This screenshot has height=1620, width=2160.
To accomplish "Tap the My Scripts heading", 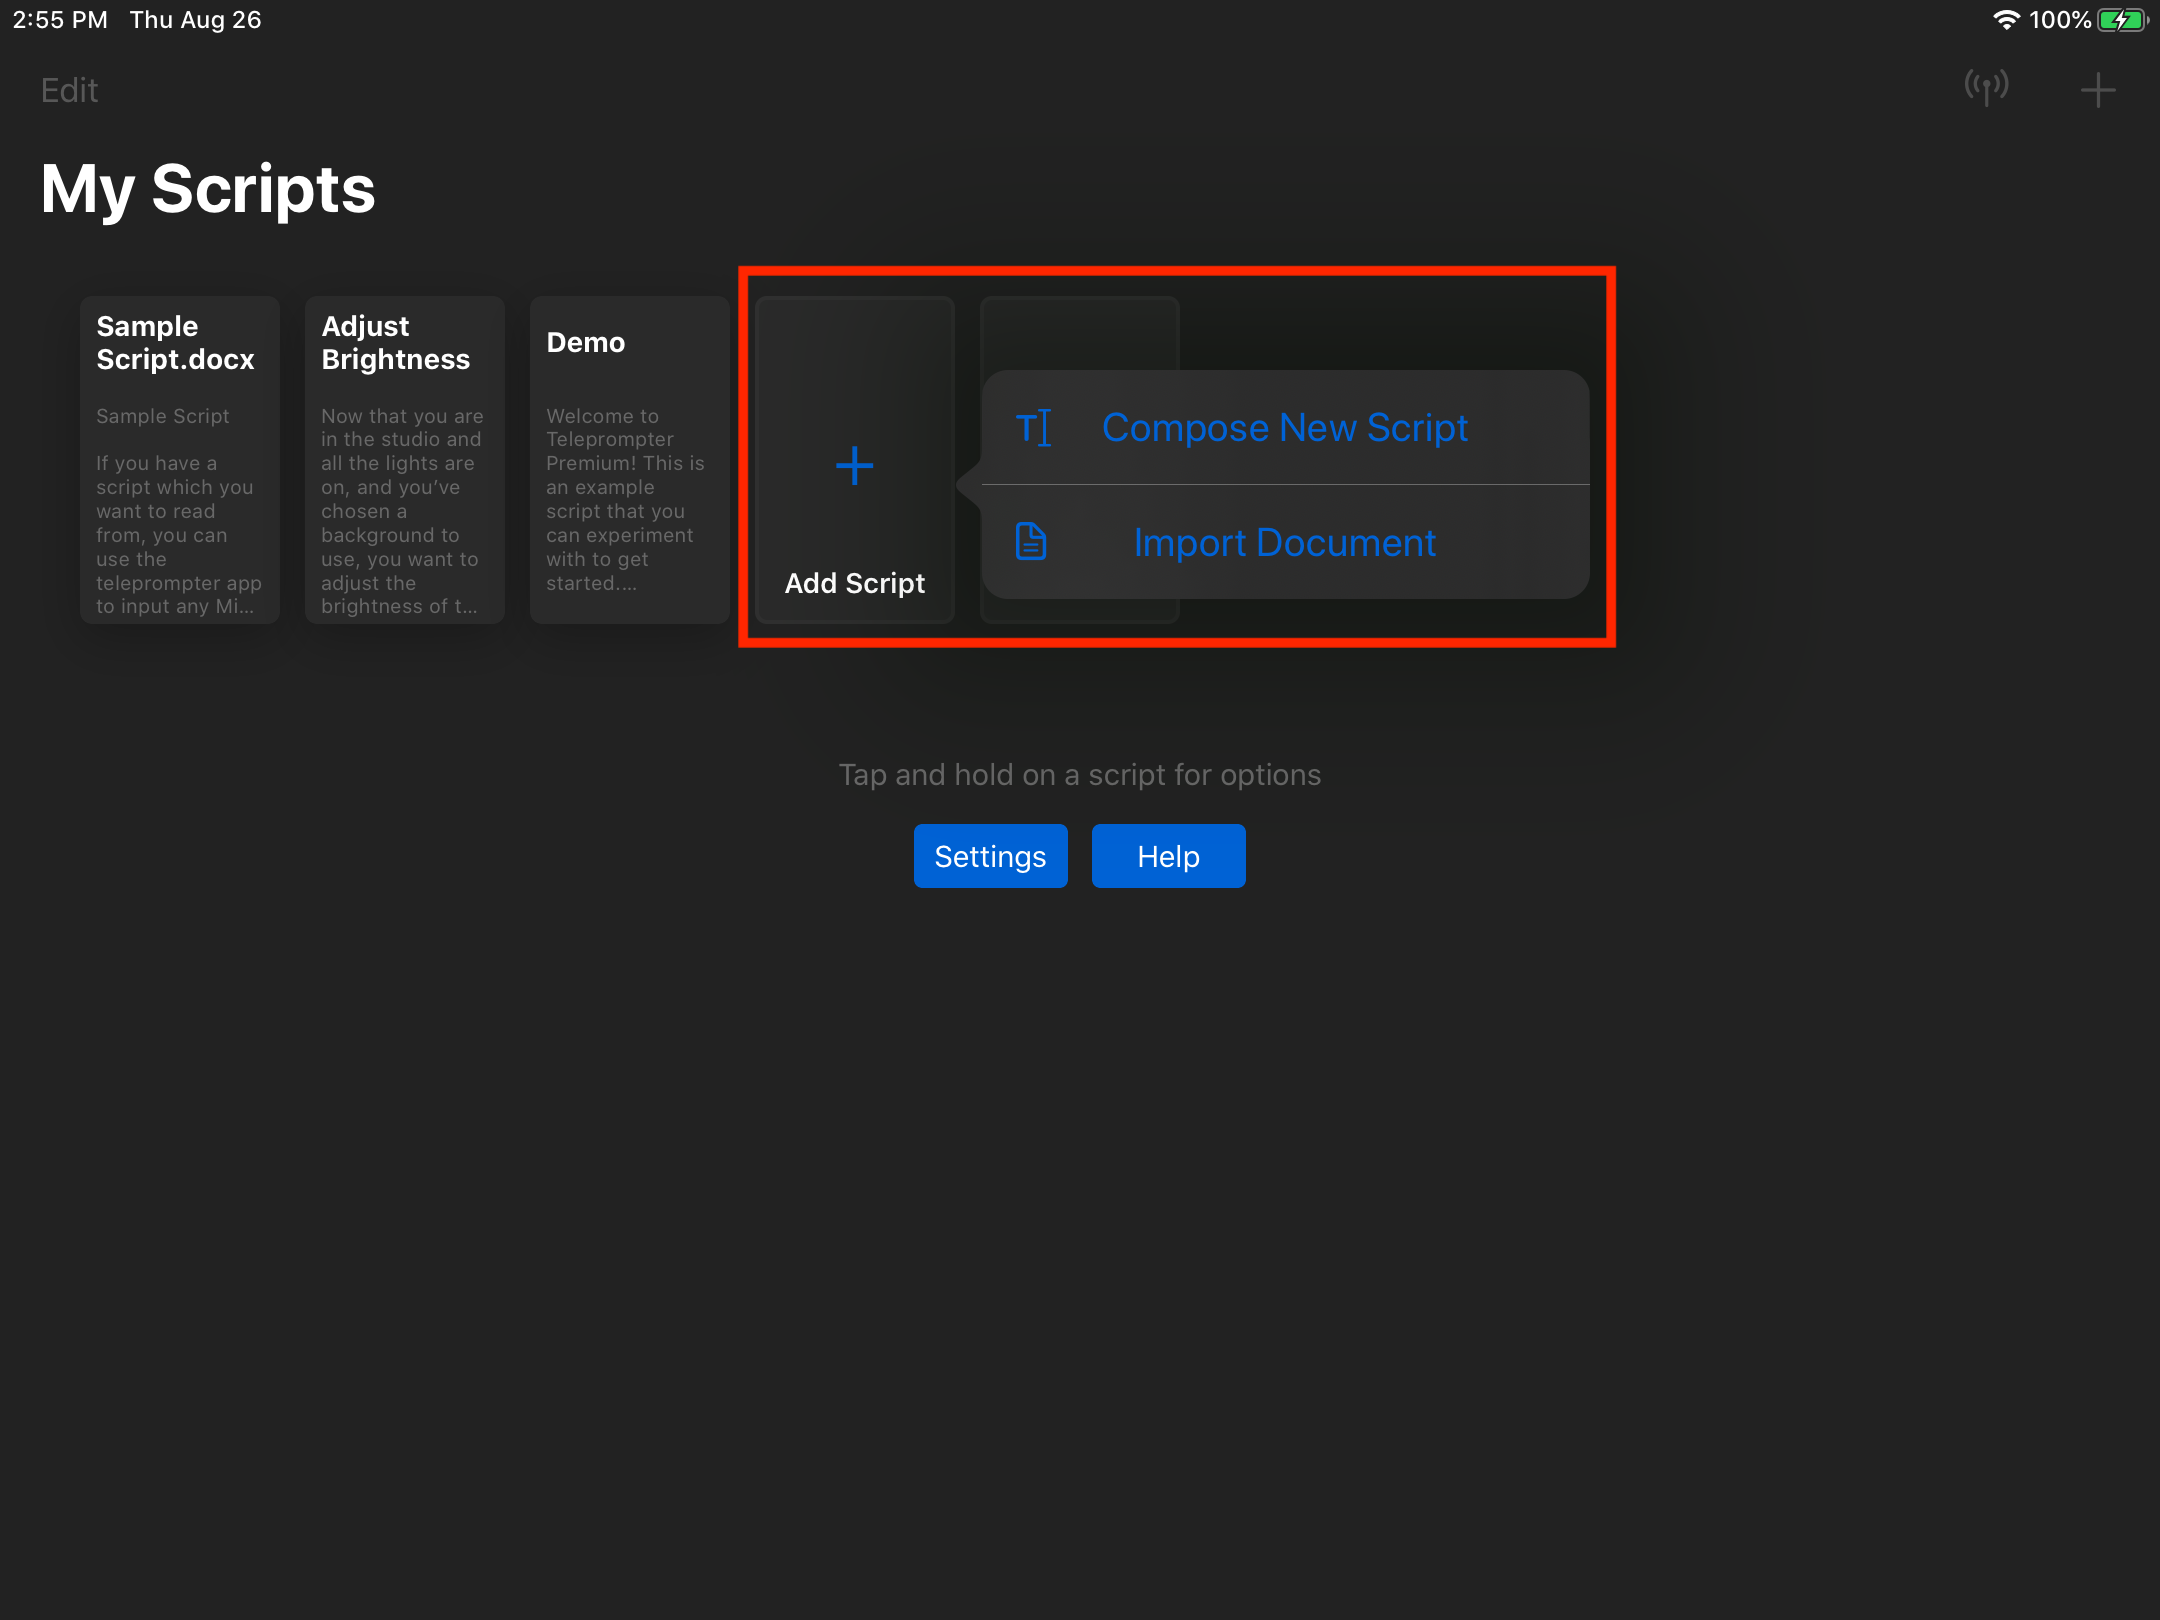I will pyautogui.click(x=208, y=189).
